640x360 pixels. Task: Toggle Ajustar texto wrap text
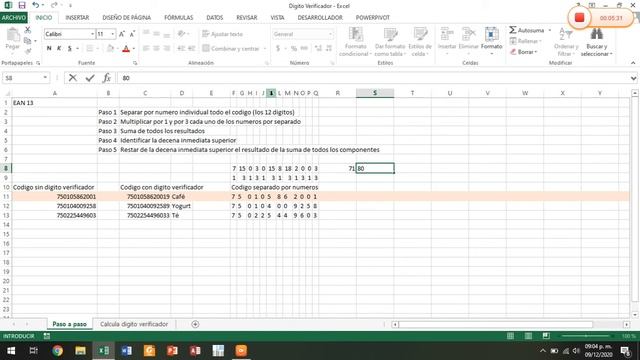click(222, 34)
